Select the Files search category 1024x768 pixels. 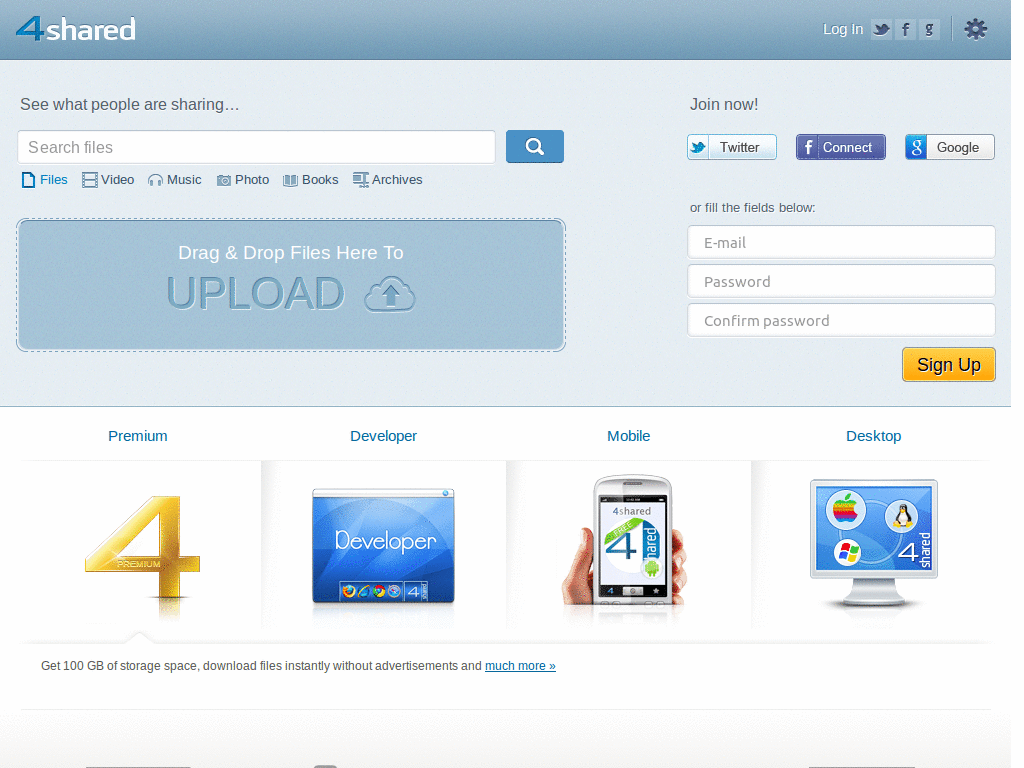[x=44, y=180]
